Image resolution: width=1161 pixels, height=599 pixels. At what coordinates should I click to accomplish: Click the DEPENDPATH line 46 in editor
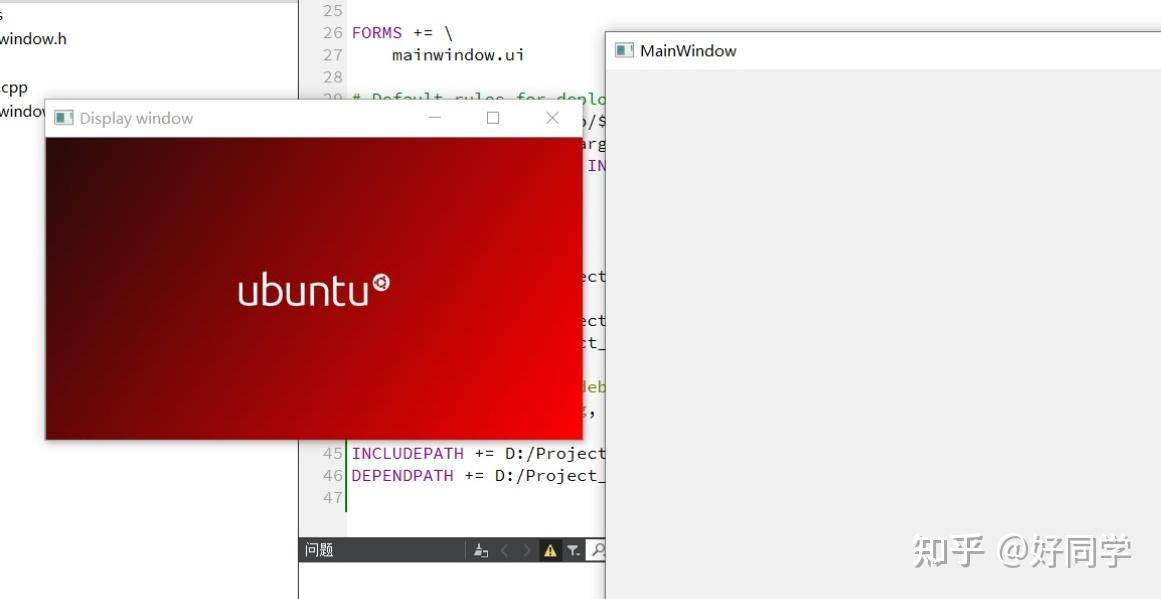(478, 475)
